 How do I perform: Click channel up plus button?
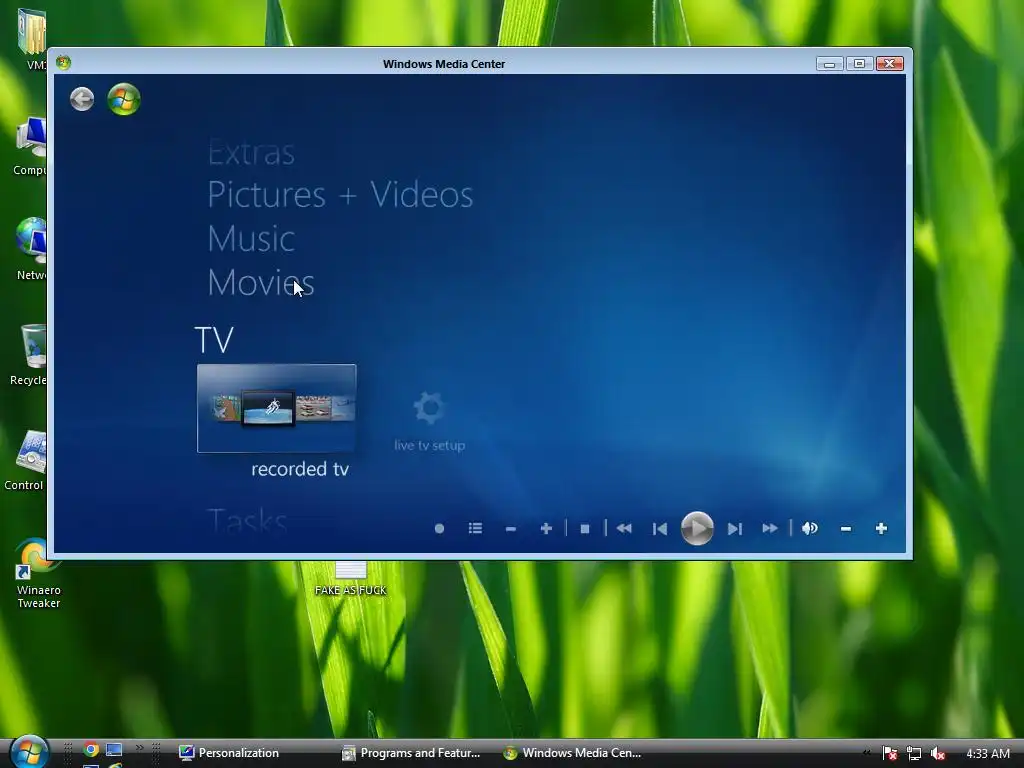click(x=547, y=528)
